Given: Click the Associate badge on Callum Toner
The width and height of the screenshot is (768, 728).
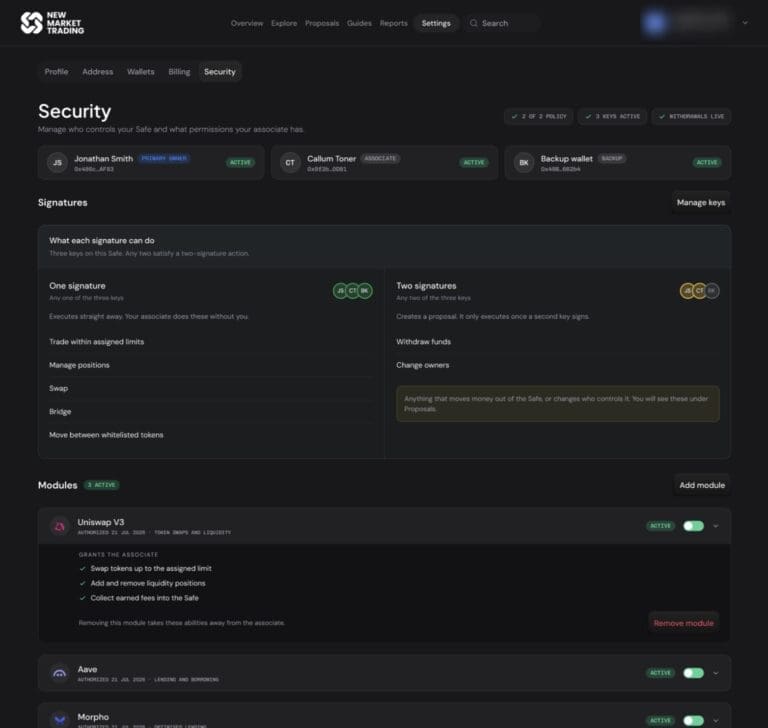Looking at the screenshot, I should tap(380, 158).
